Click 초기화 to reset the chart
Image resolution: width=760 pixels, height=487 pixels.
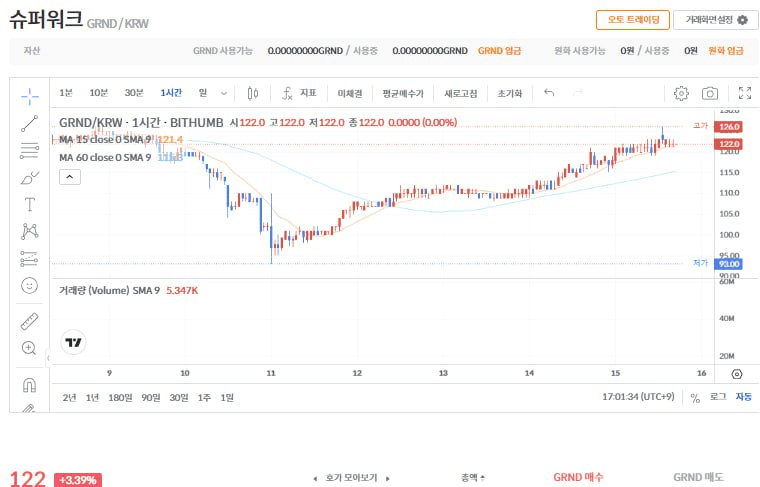(x=509, y=93)
